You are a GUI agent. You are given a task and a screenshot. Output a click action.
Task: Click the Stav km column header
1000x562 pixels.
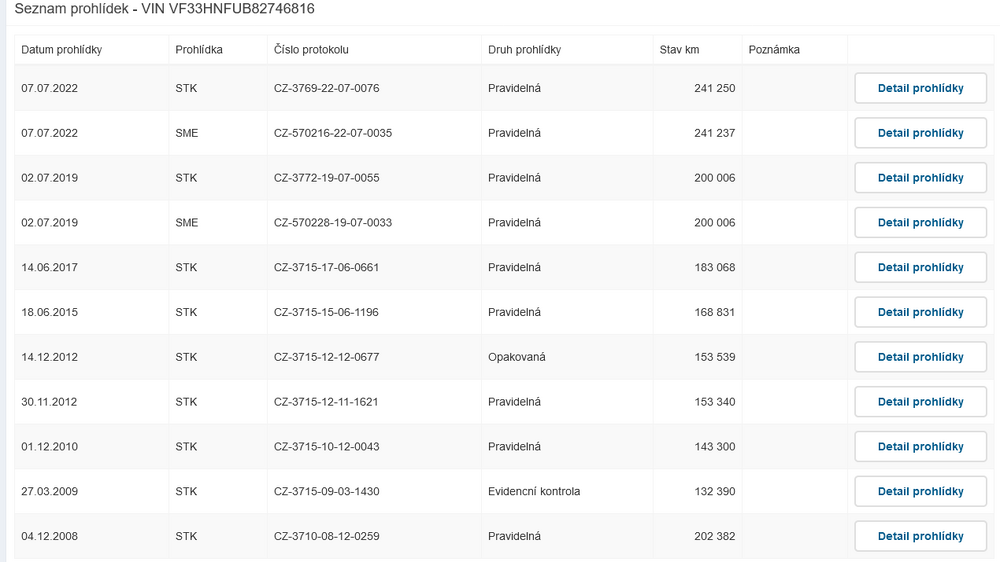click(679, 50)
